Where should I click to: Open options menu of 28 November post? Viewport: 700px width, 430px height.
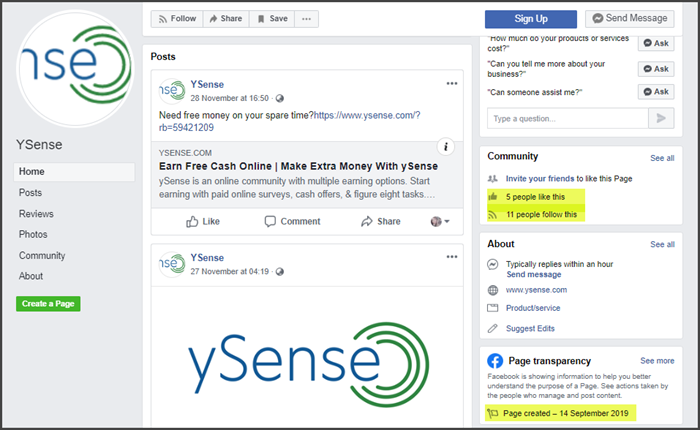[x=452, y=83]
